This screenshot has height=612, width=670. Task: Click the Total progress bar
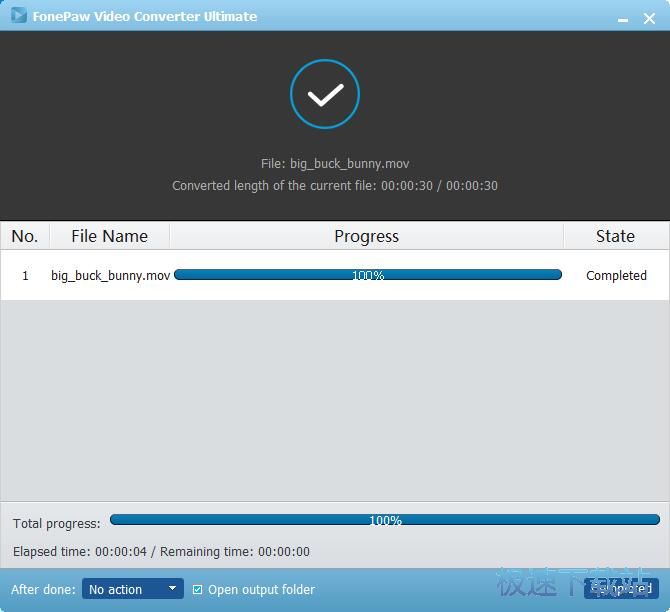coord(385,520)
